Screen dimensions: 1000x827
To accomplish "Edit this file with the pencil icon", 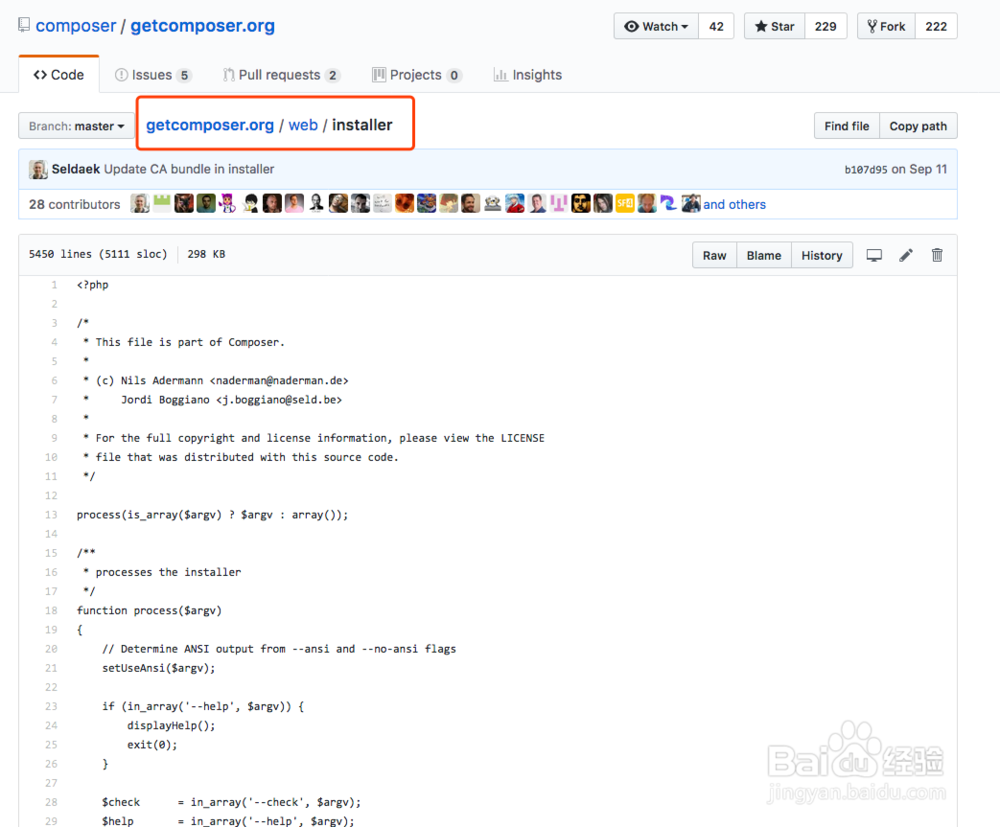I will coord(905,255).
